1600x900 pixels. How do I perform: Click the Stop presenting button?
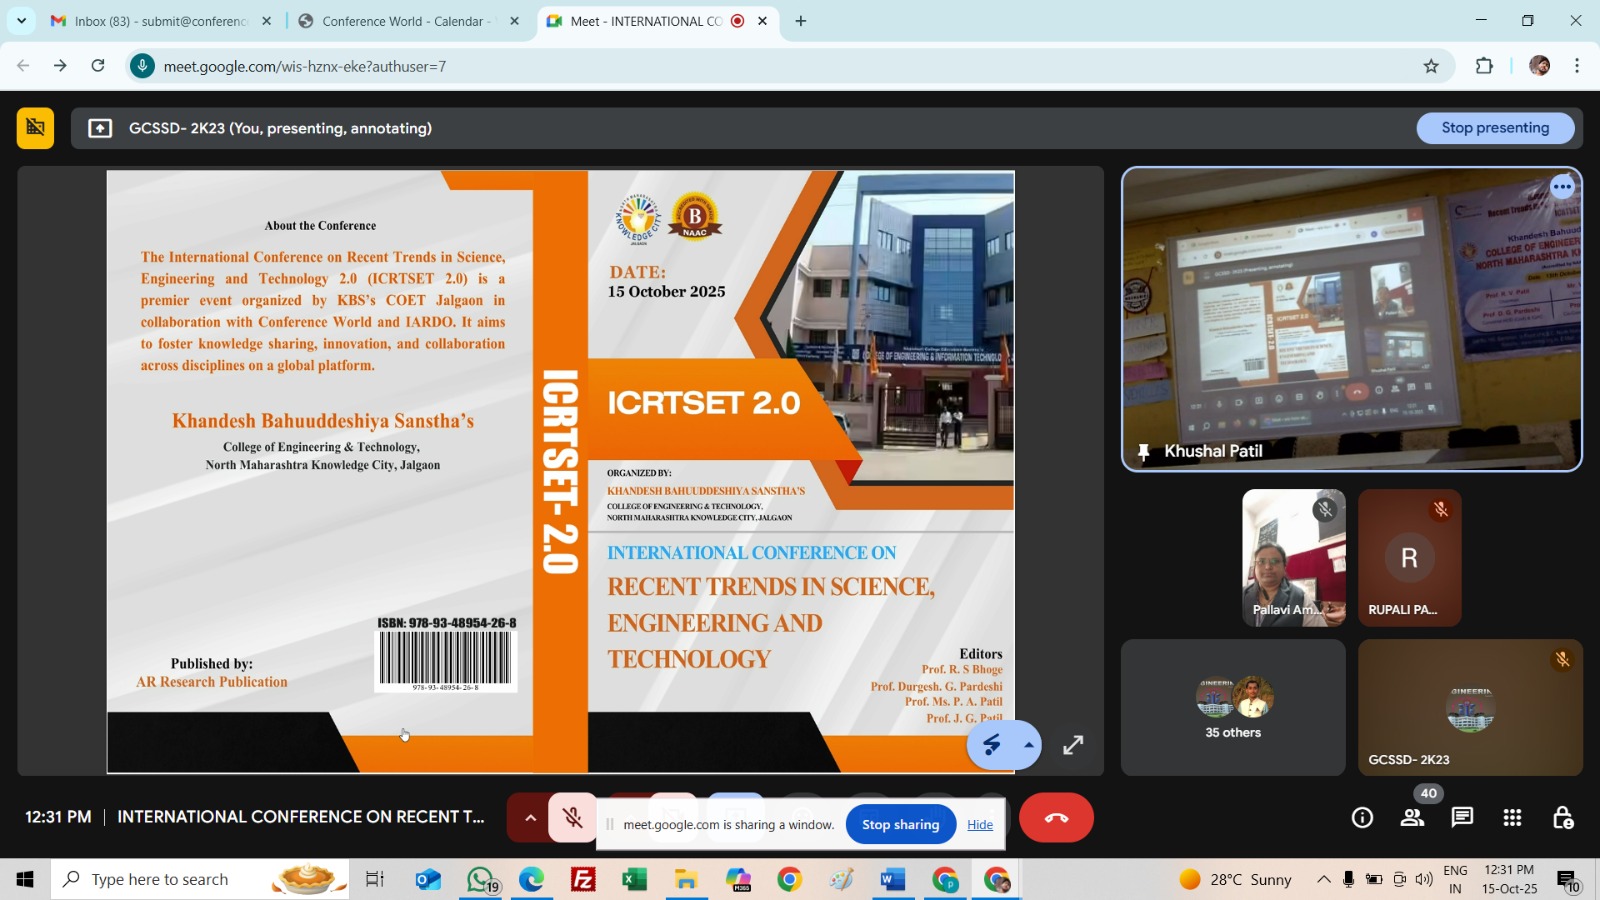point(1495,128)
